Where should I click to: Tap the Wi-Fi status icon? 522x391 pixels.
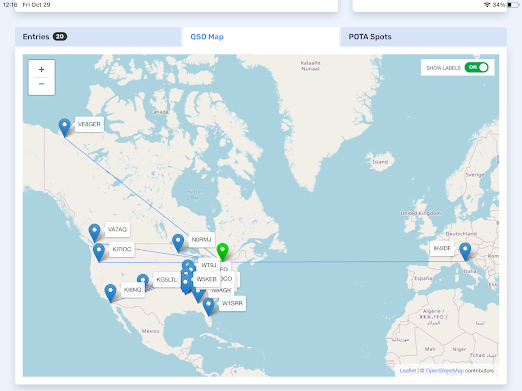tap(487, 5)
